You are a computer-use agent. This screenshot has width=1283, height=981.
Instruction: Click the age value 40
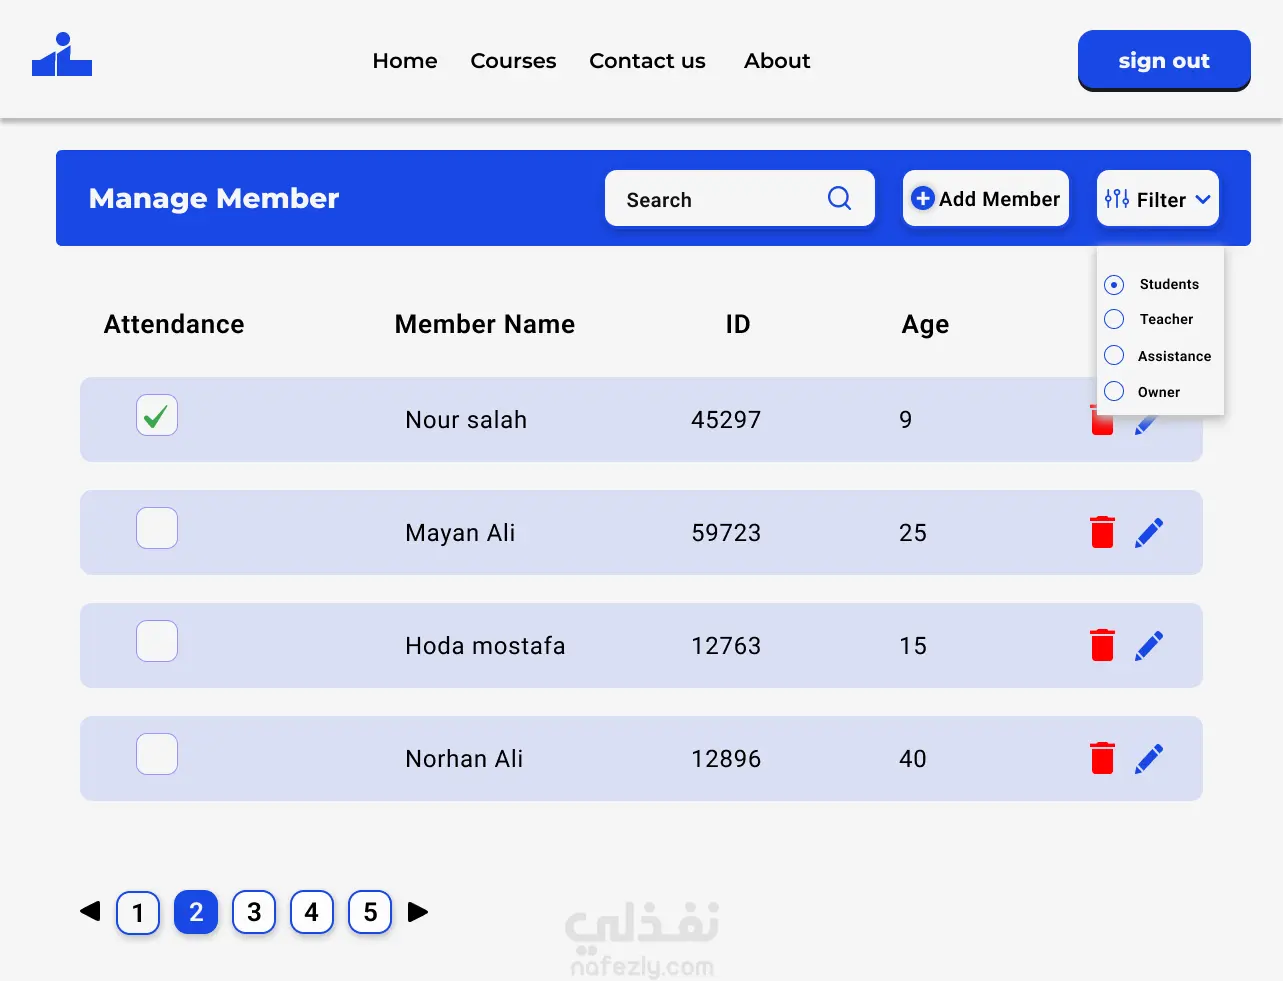tap(913, 759)
